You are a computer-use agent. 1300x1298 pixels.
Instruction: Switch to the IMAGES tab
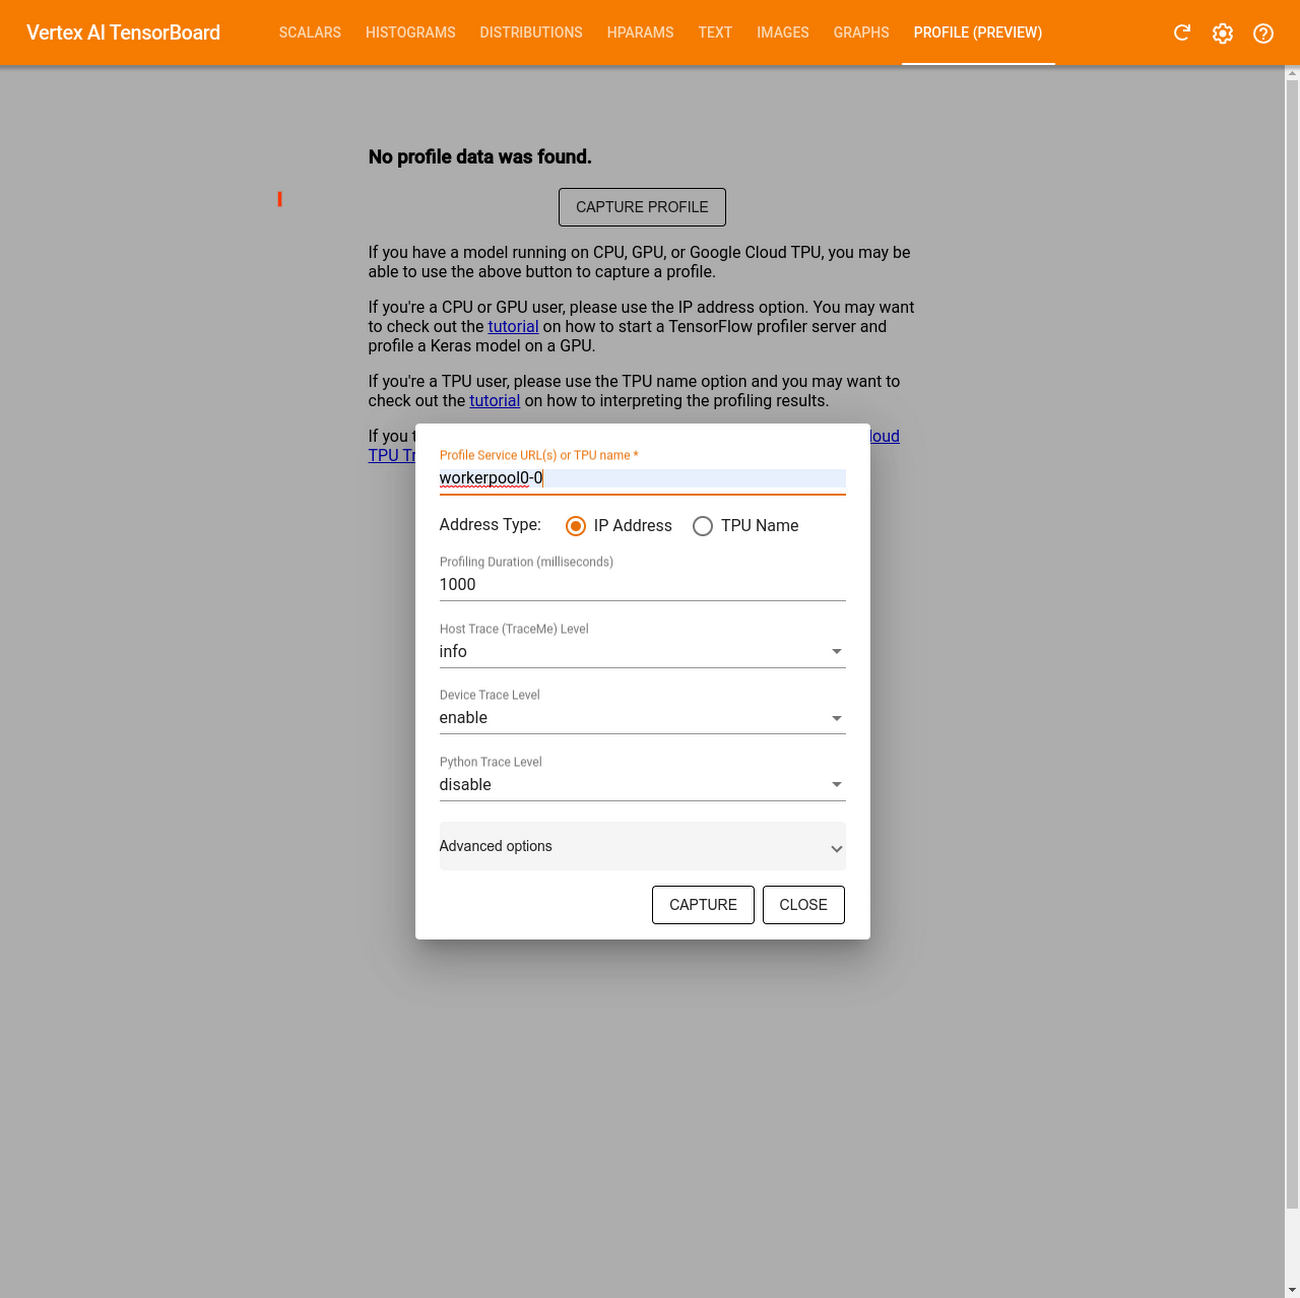pyautogui.click(x=783, y=33)
